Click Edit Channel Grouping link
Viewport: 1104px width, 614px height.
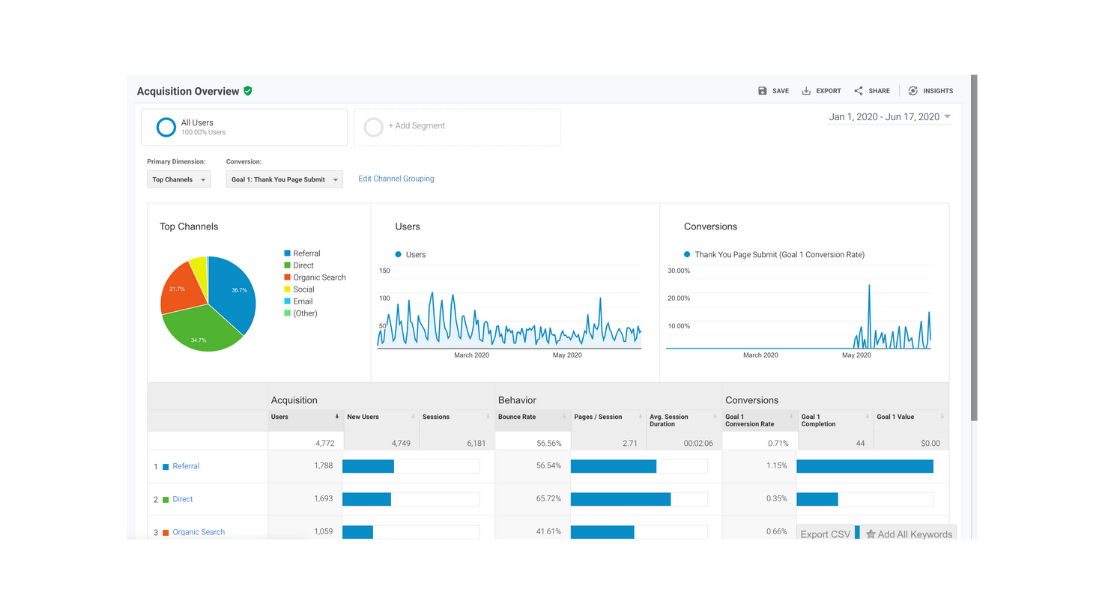pyautogui.click(x=396, y=179)
